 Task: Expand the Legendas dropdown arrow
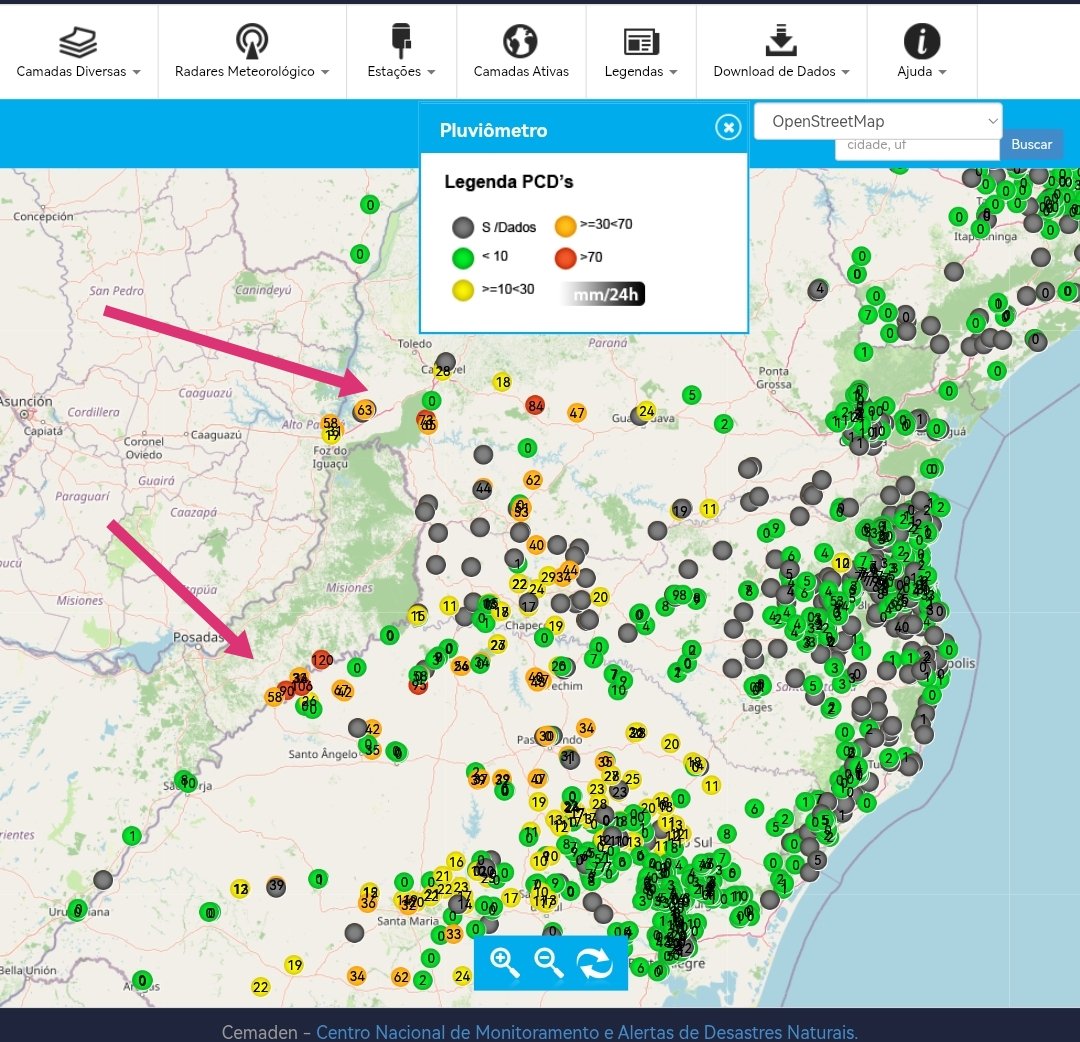point(674,72)
